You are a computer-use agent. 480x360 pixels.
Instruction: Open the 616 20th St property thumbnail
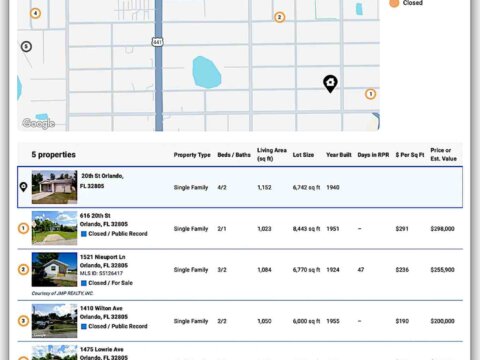54,228
